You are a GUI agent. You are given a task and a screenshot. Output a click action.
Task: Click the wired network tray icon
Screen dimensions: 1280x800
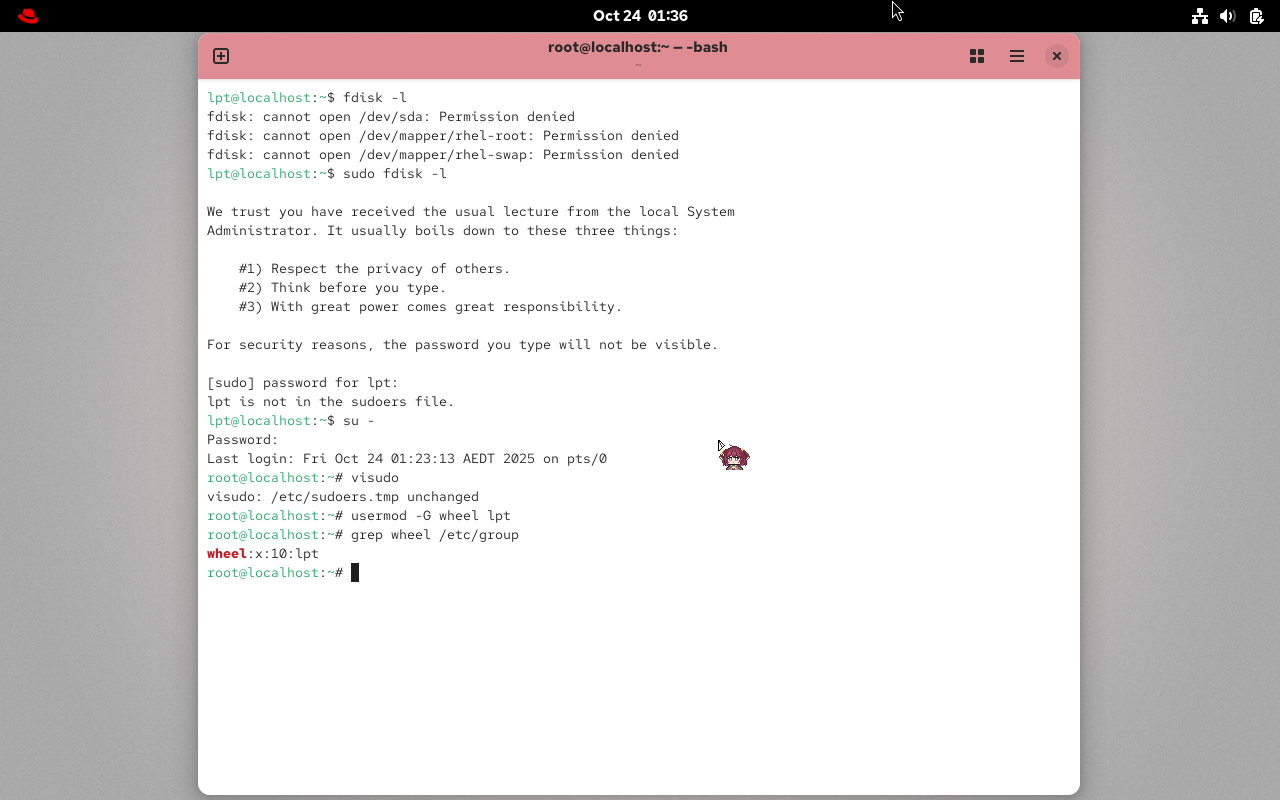point(1199,15)
